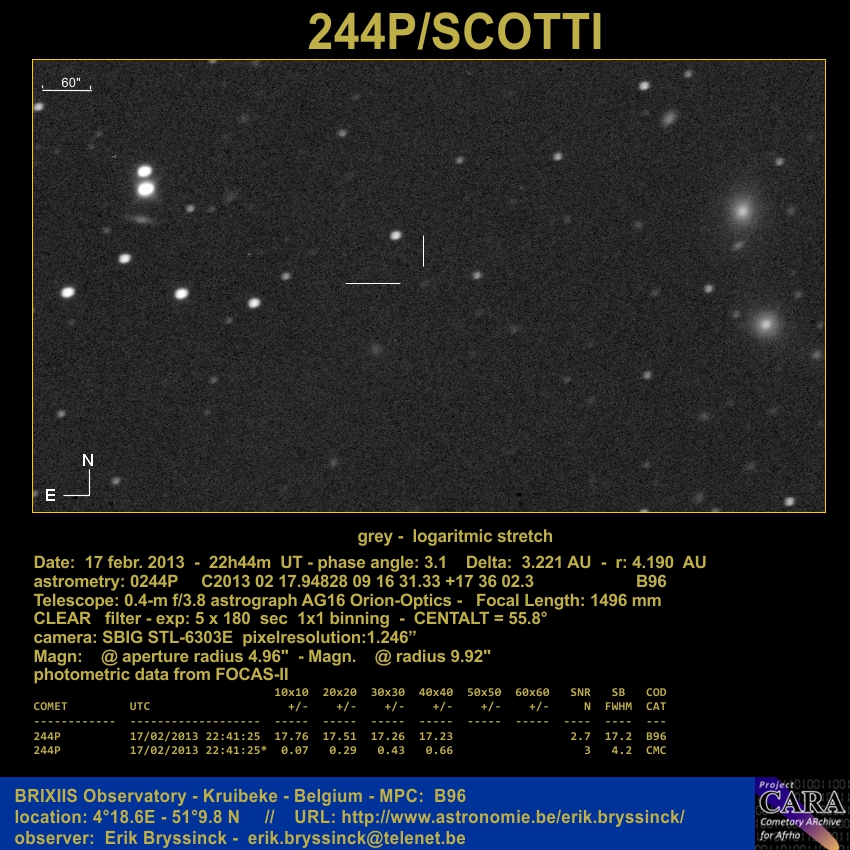Click the "CENTALT = 55.8°" value
Screen dimensions: 850x850
480,619
